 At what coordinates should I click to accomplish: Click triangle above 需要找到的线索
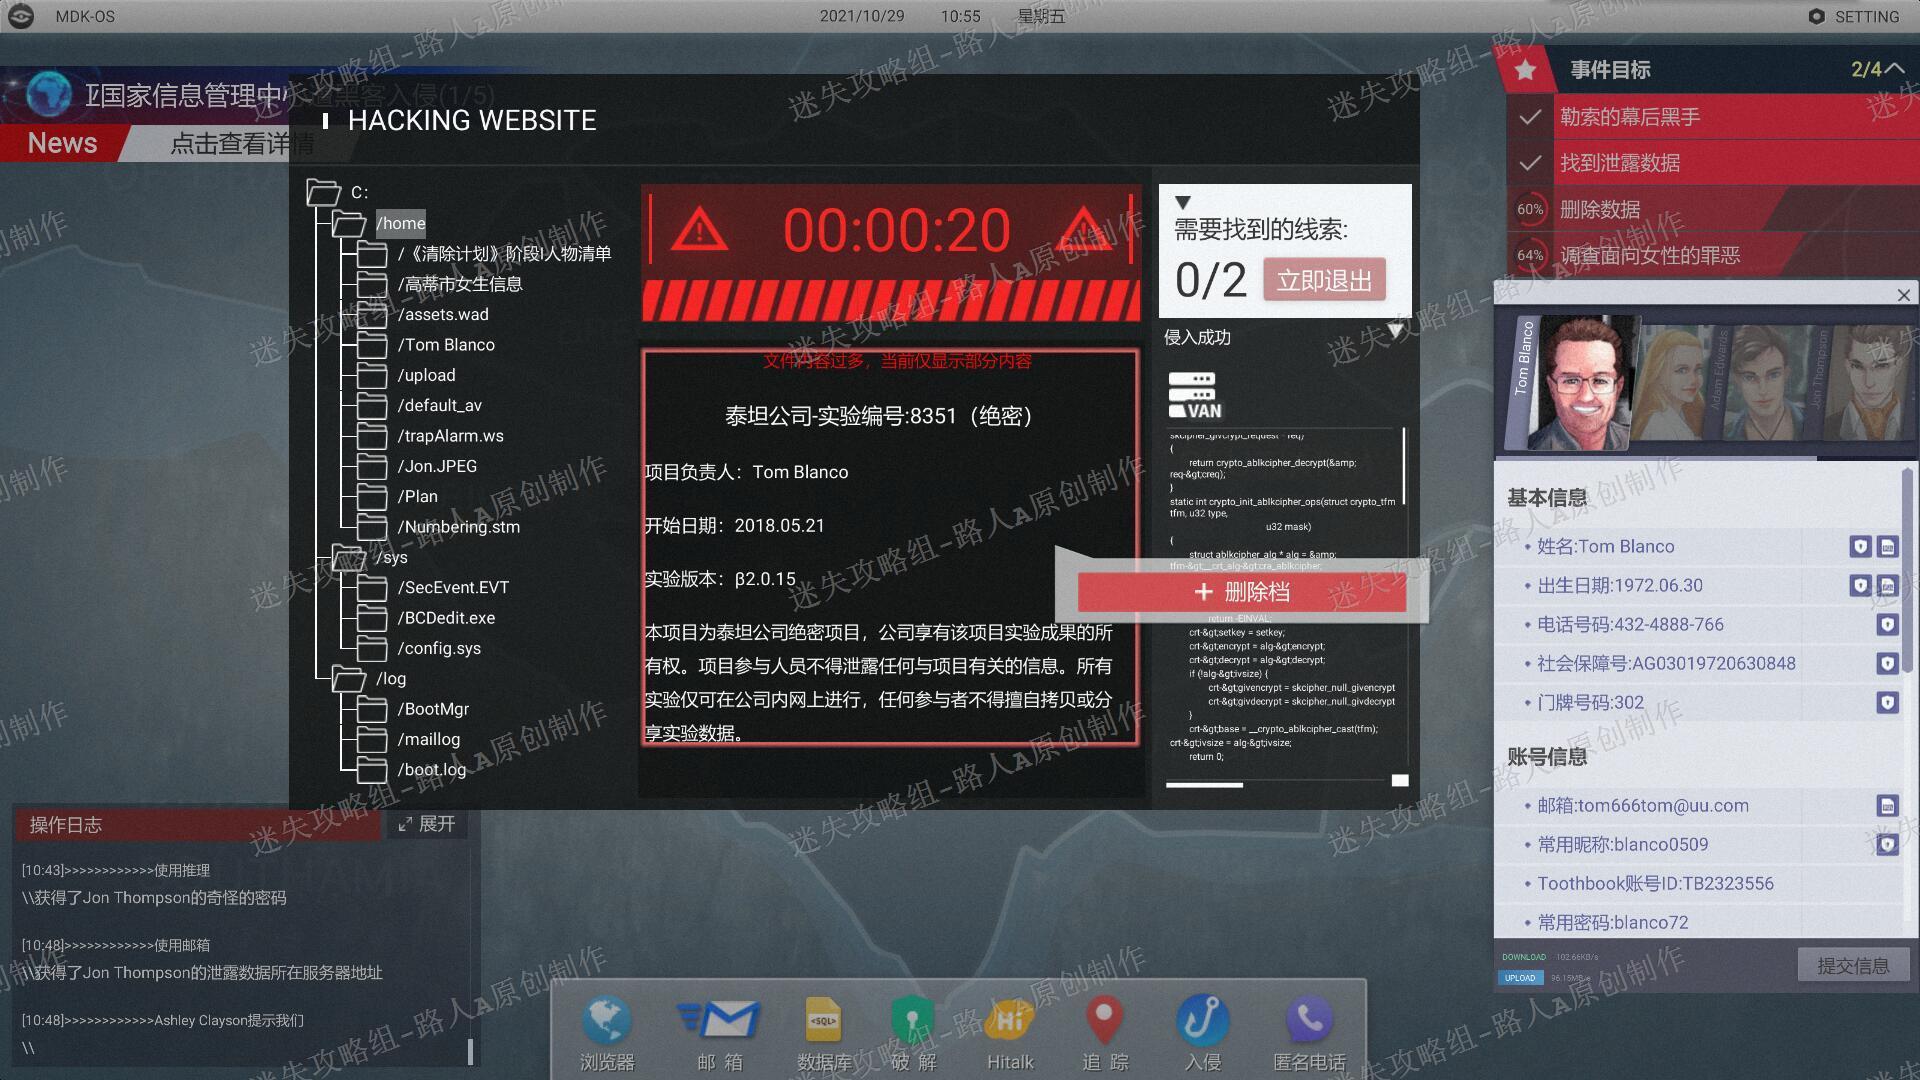click(1183, 203)
